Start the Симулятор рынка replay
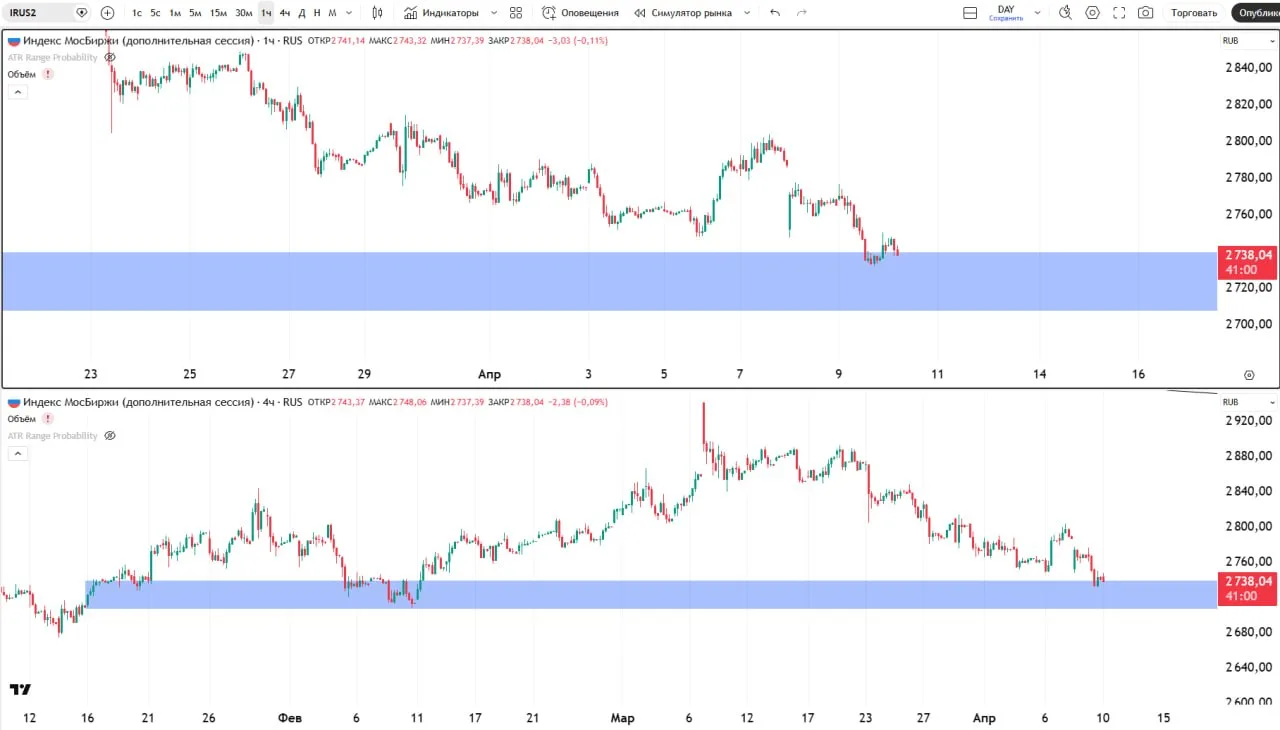Screen dimensions: 1280x730 tap(683, 13)
